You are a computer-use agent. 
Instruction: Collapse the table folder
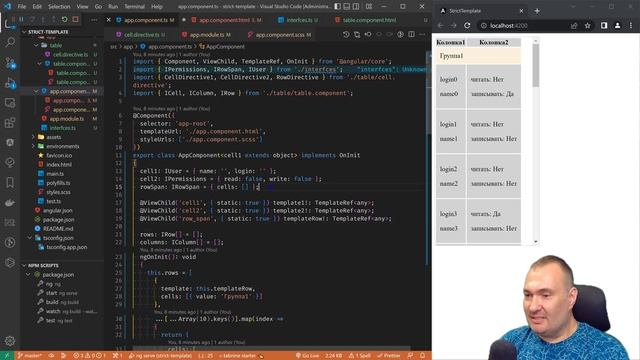point(36,45)
